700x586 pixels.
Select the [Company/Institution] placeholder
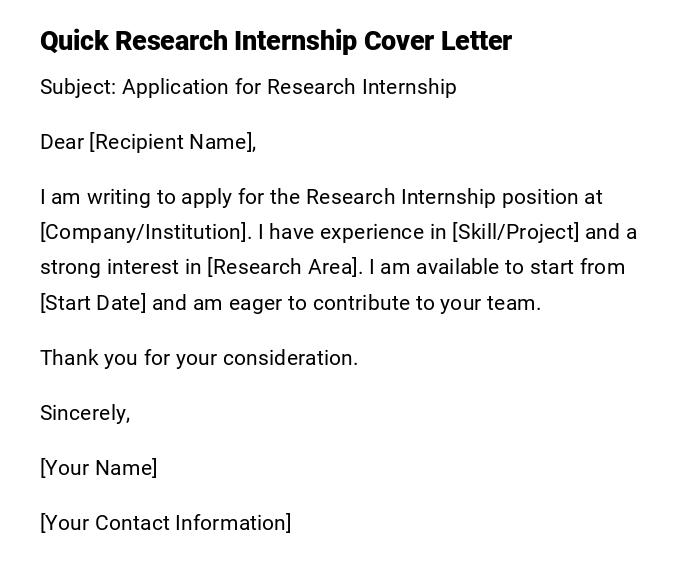(143, 232)
